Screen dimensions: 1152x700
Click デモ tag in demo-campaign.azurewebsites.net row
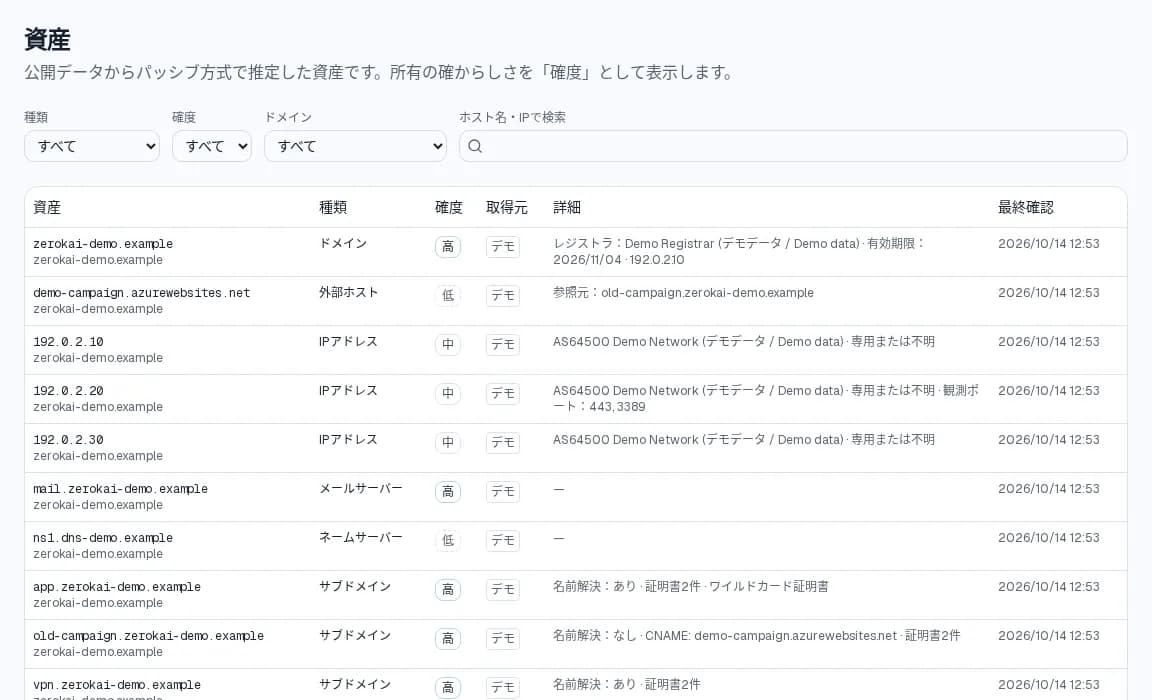tap(503, 296)
